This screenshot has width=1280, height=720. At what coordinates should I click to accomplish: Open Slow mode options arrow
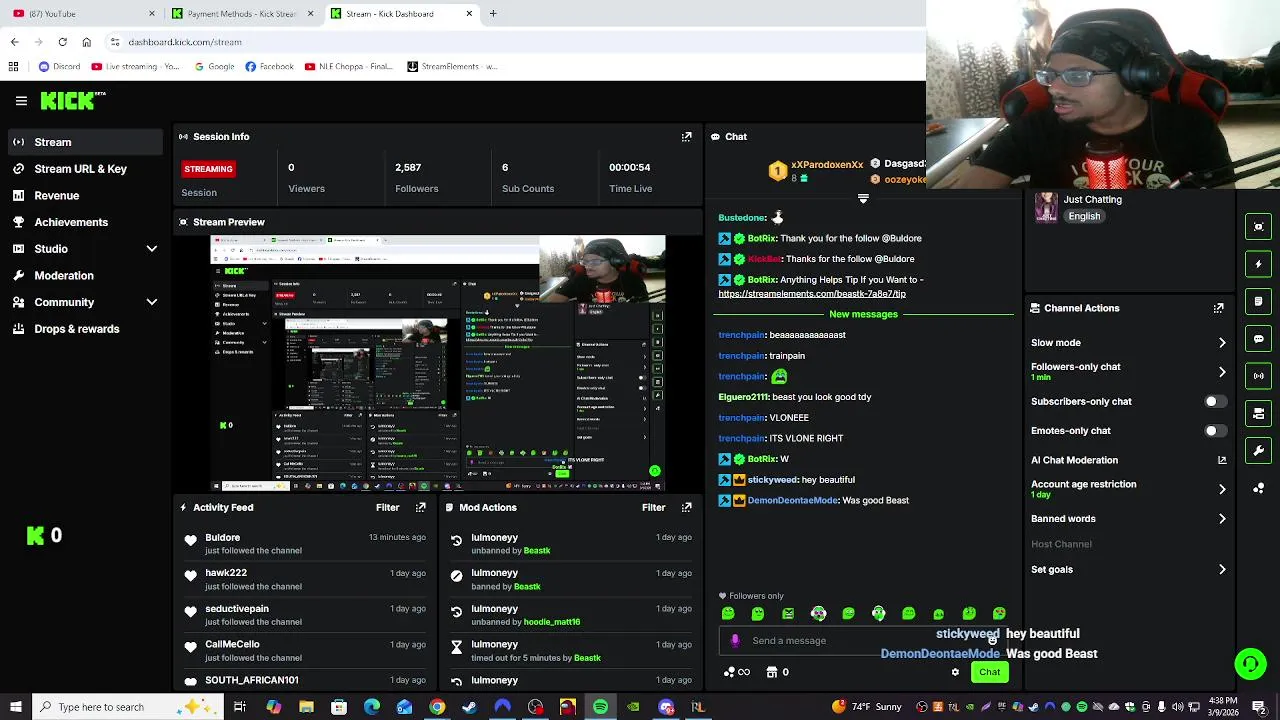[x=1222, y=343]
